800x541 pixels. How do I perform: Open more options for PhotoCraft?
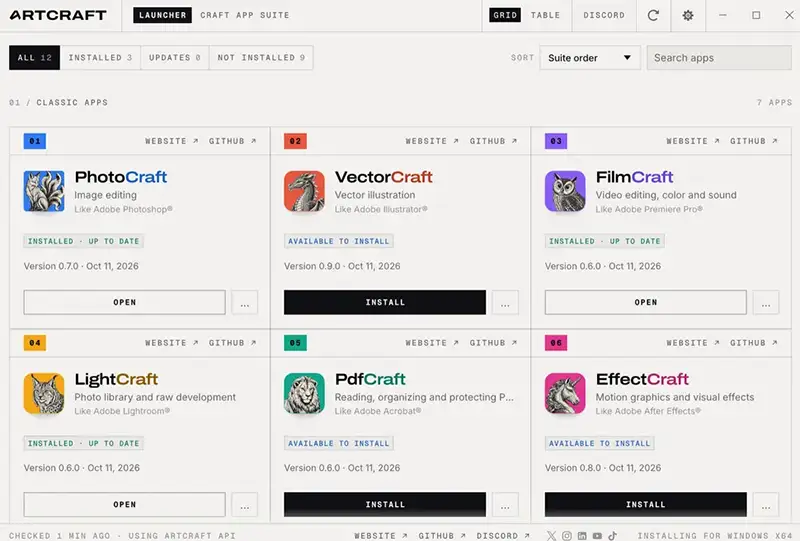(244, 302)
